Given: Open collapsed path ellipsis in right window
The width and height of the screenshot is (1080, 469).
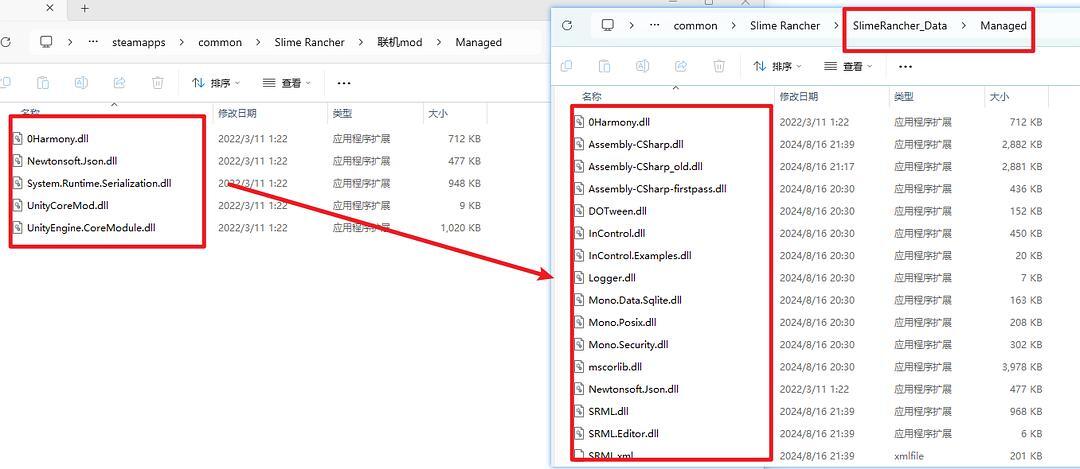Looking at the screenshot, I should coord(655,25).
